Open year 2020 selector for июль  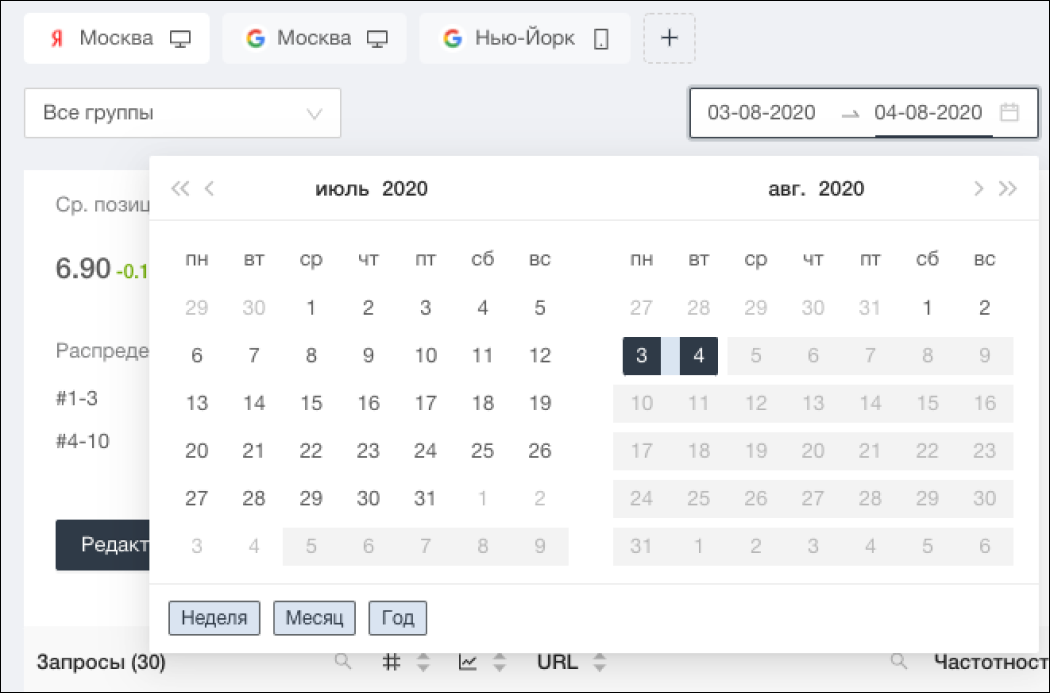click(405, 189)
